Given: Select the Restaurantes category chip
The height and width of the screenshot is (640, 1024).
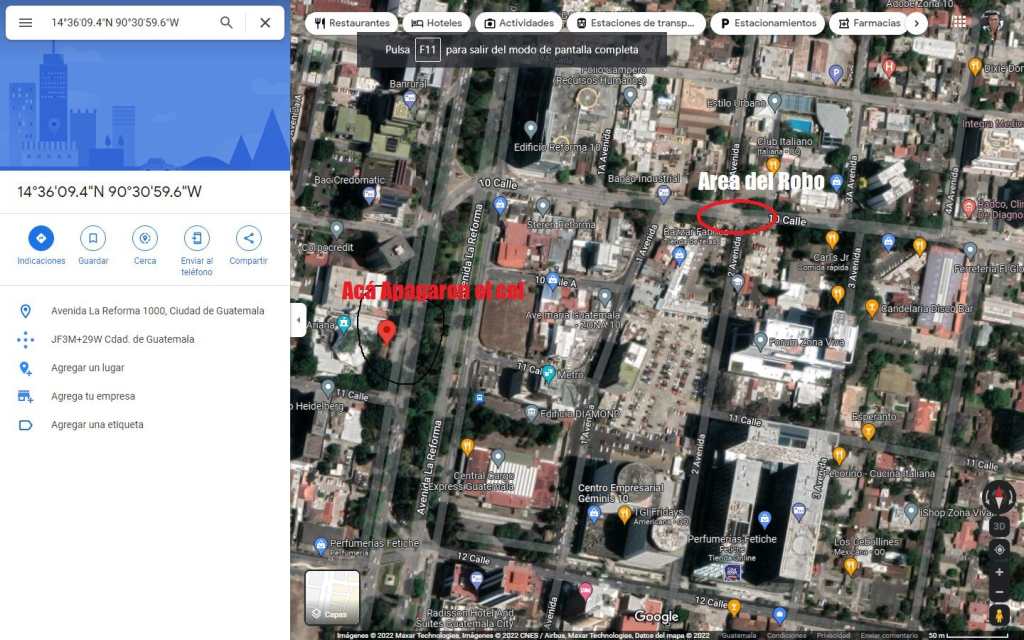Looking at the screenshot, I should 351,23.
